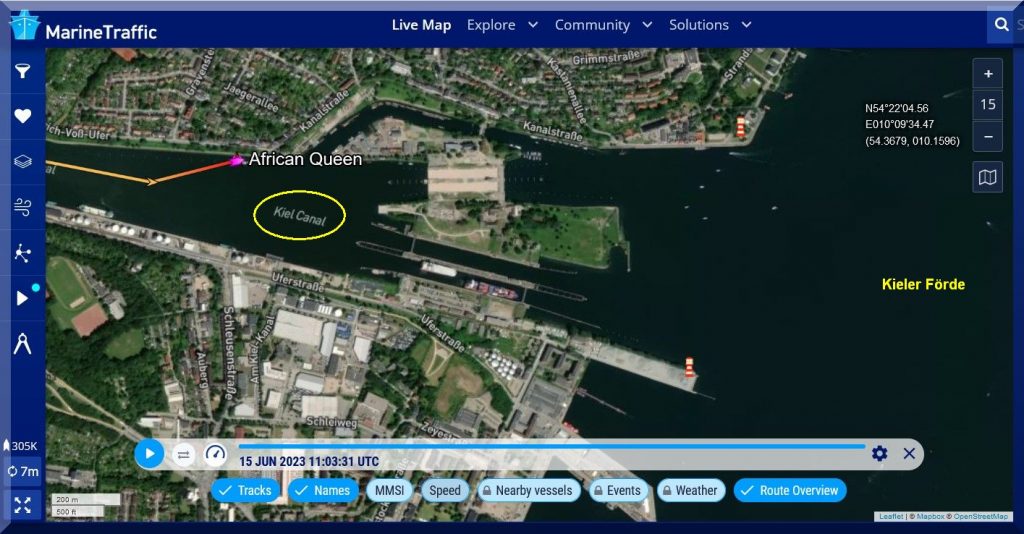Expand the Explore dropdown menu
This screenshot has height=534, width=1024.
(x=502, y=25)
